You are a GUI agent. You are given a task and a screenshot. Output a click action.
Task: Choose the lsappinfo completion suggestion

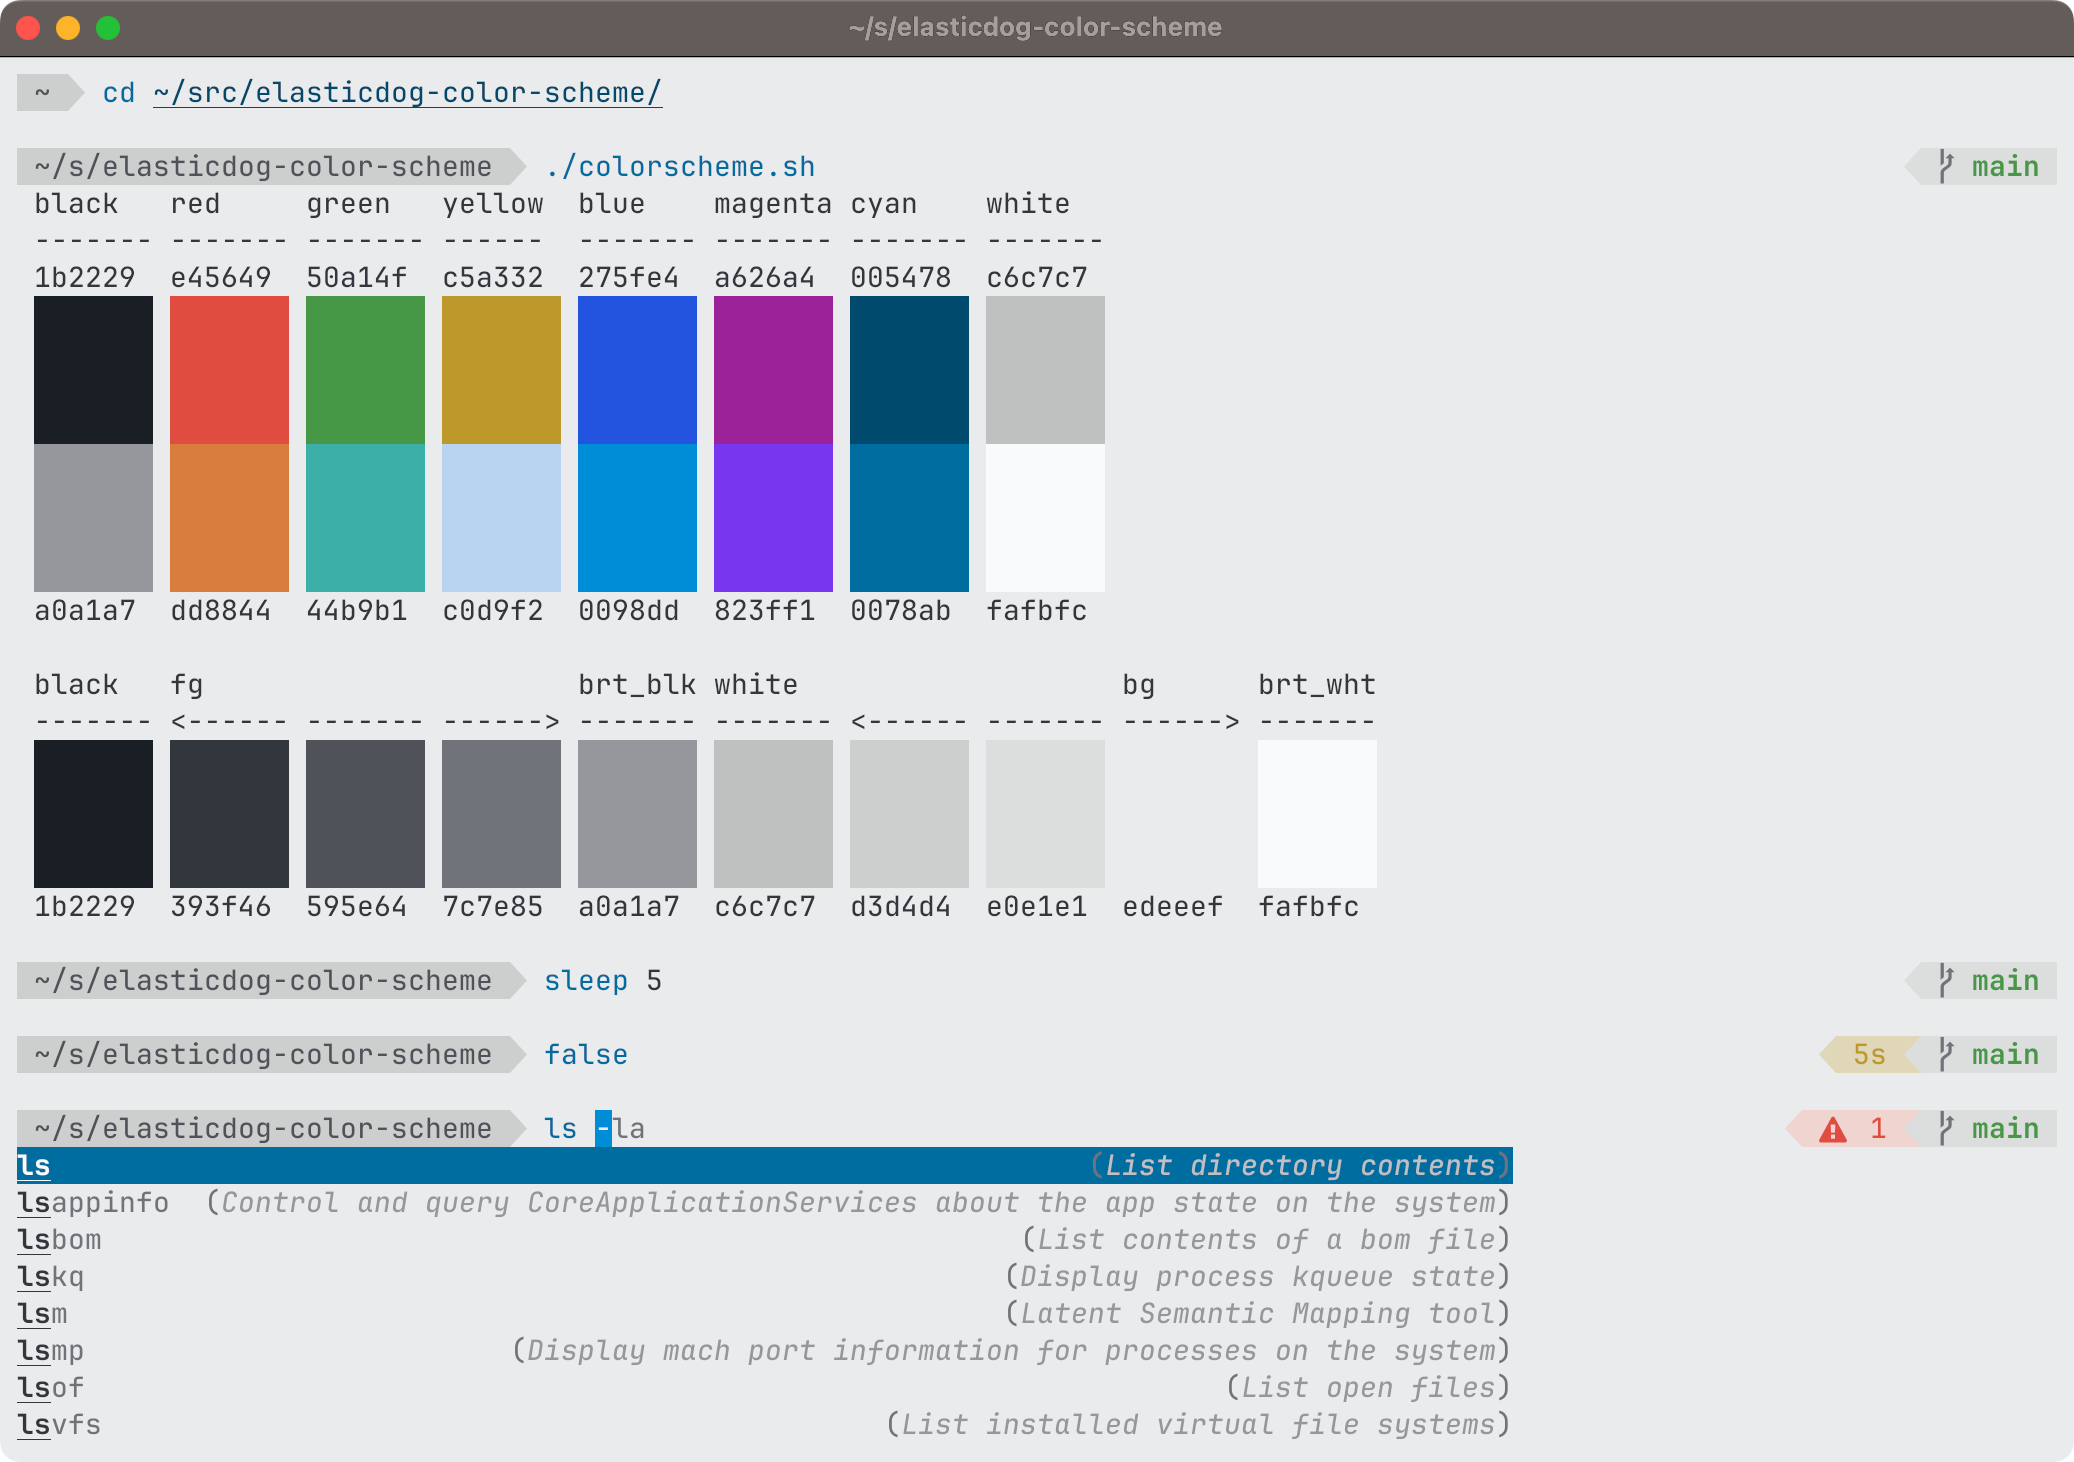coord(93,1203)
